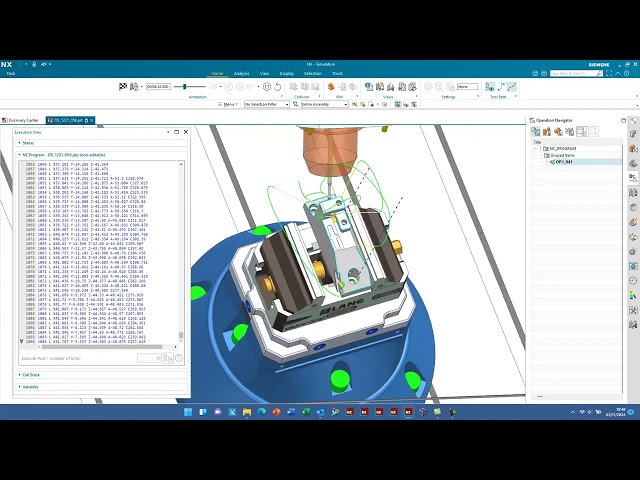The height and width of the screenshot is (480, 640).
Task: Click the icon left of the Execute Post clock
Action: [168, 358]
